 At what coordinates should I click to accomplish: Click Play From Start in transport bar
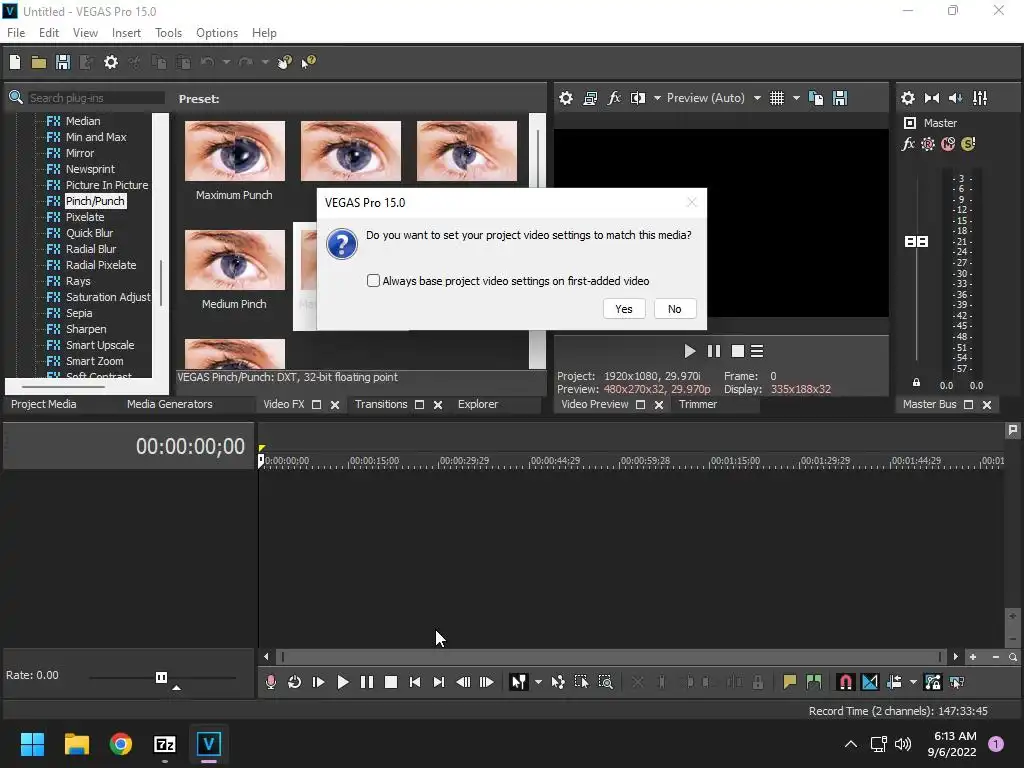(x=319, y=682)
